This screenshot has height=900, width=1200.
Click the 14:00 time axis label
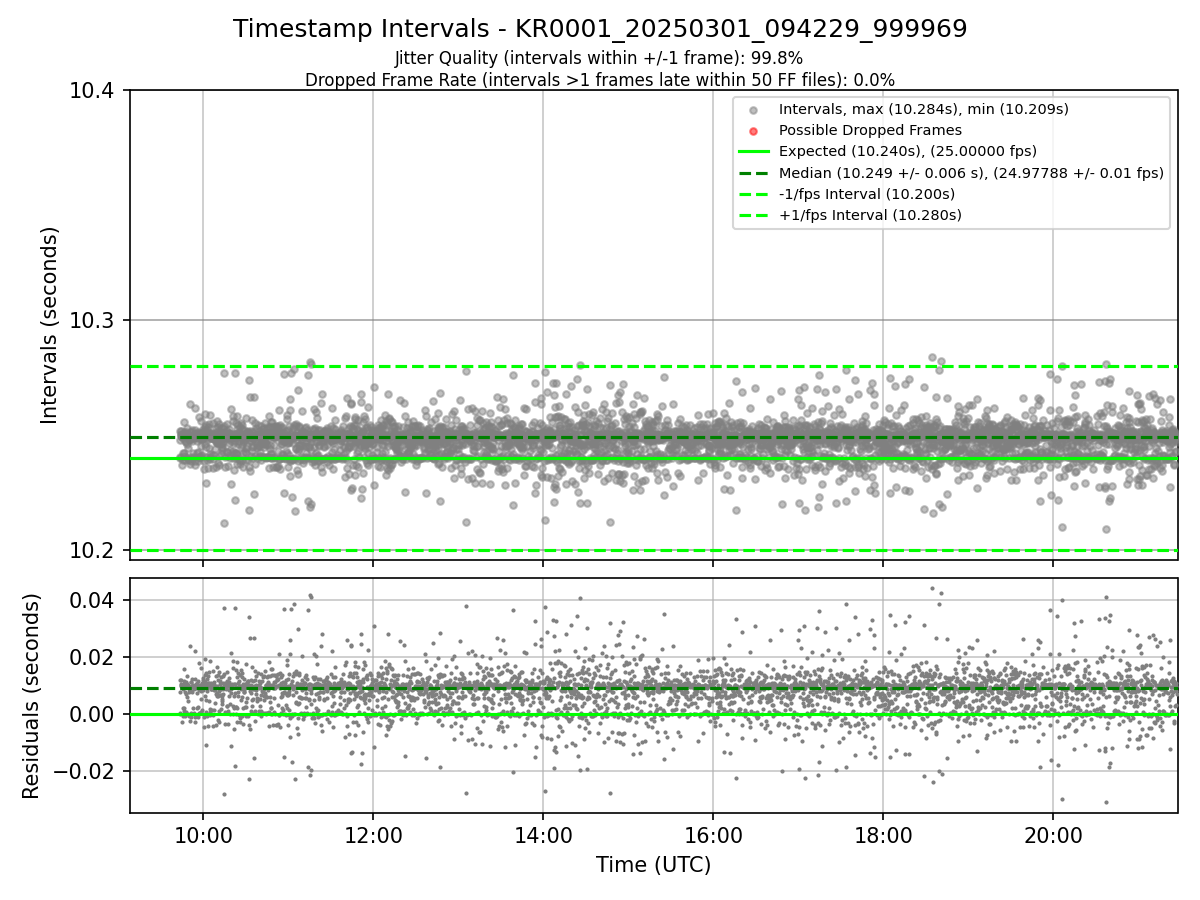543,834
